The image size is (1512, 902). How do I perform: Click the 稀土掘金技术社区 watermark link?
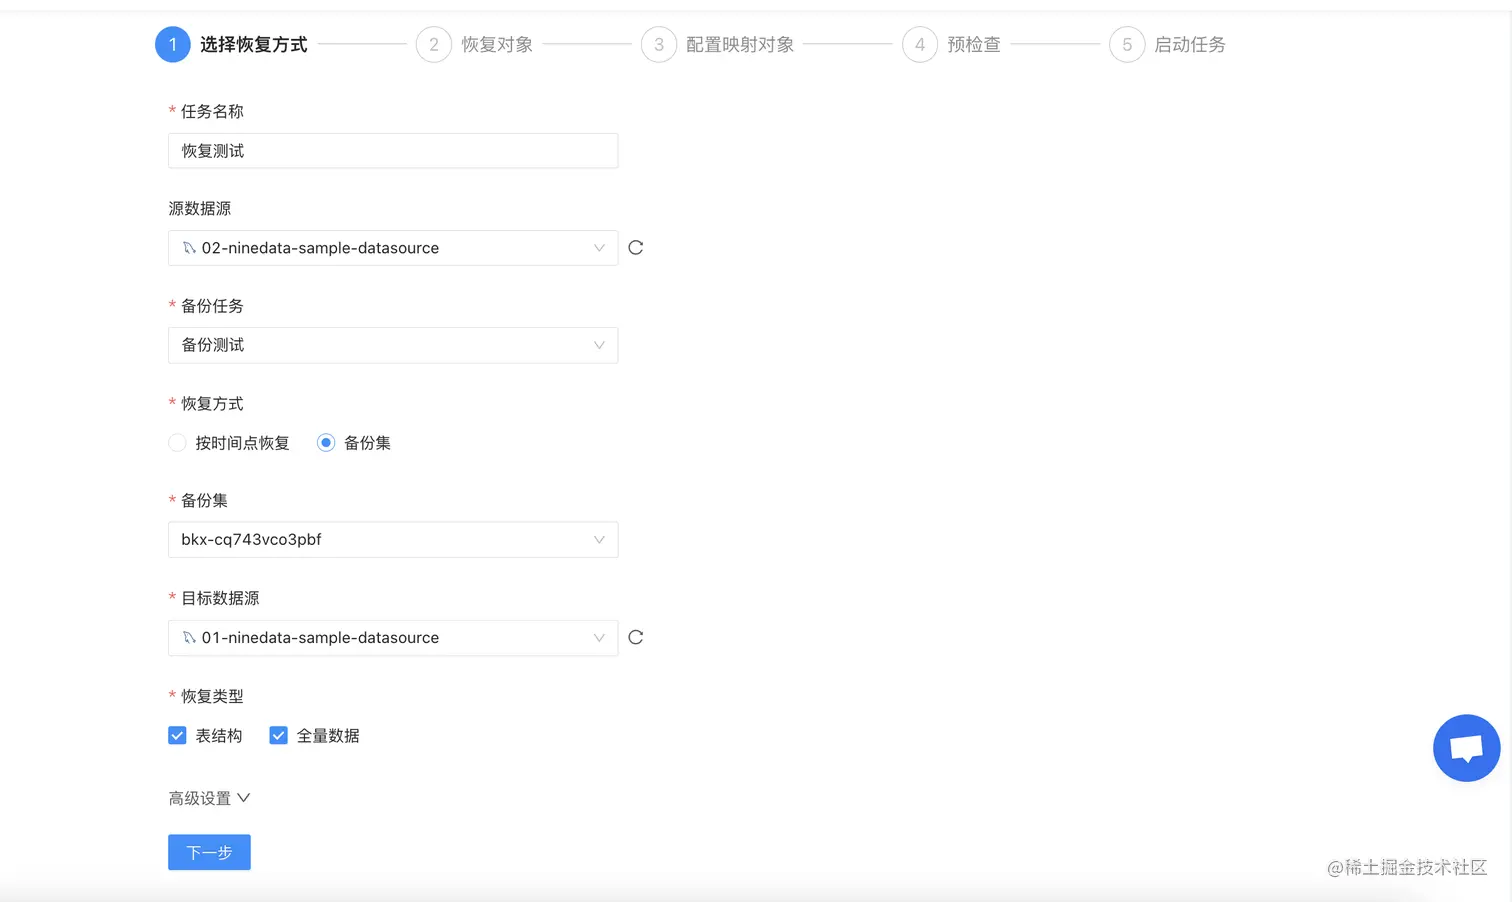[x=1405, y=868]
